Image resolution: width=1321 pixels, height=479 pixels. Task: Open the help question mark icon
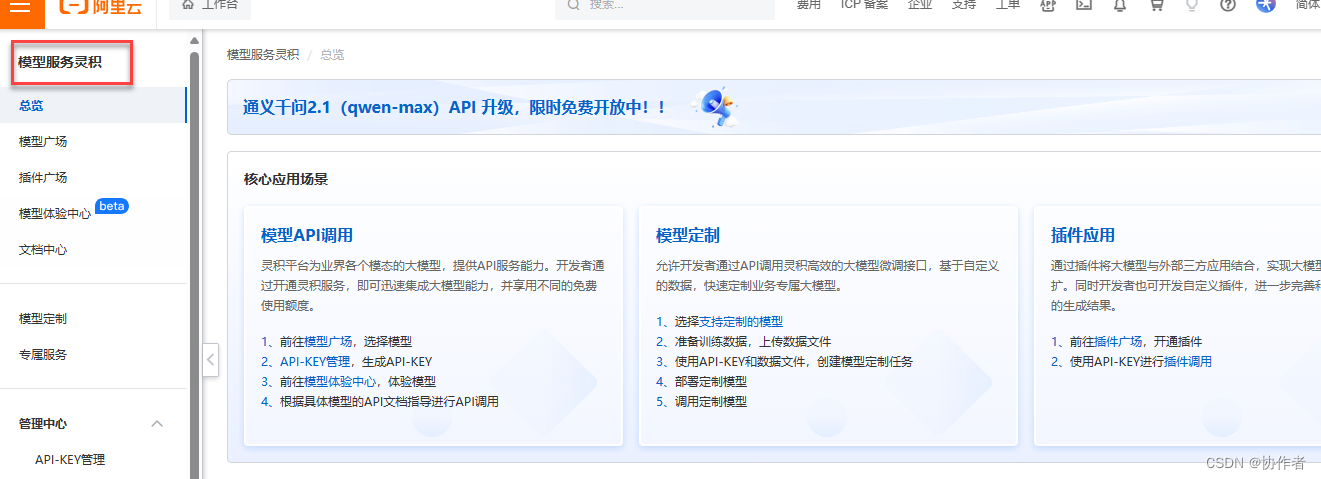pyautogui.click(x=1228, y=5)
